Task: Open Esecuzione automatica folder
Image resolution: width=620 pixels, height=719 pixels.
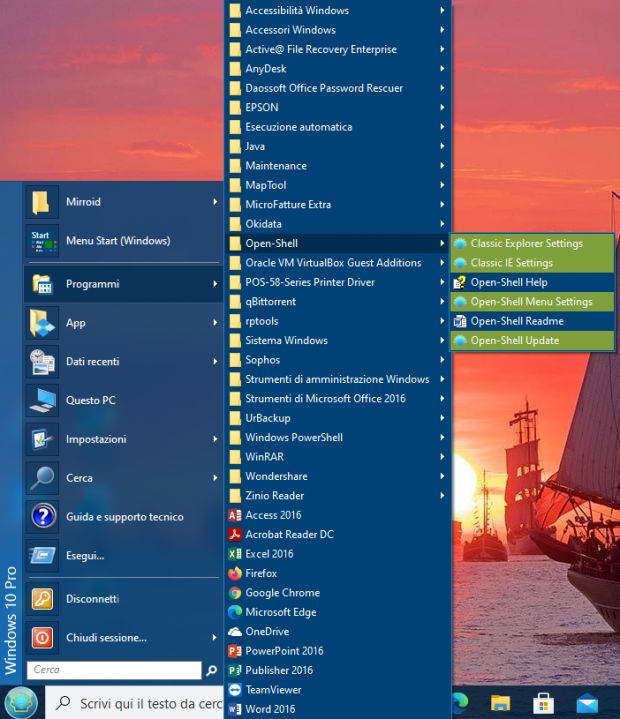Action: [x=338, y=127]
